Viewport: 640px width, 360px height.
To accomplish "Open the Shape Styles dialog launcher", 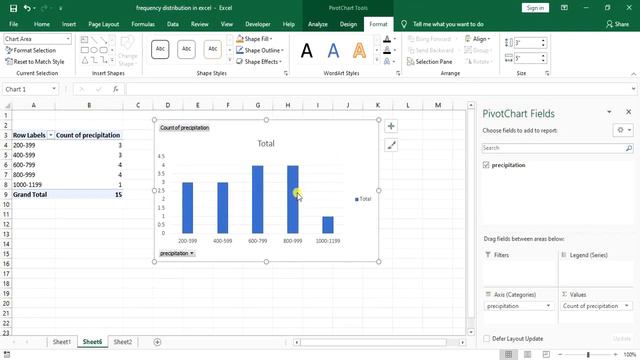I will [x=286, y=73].
